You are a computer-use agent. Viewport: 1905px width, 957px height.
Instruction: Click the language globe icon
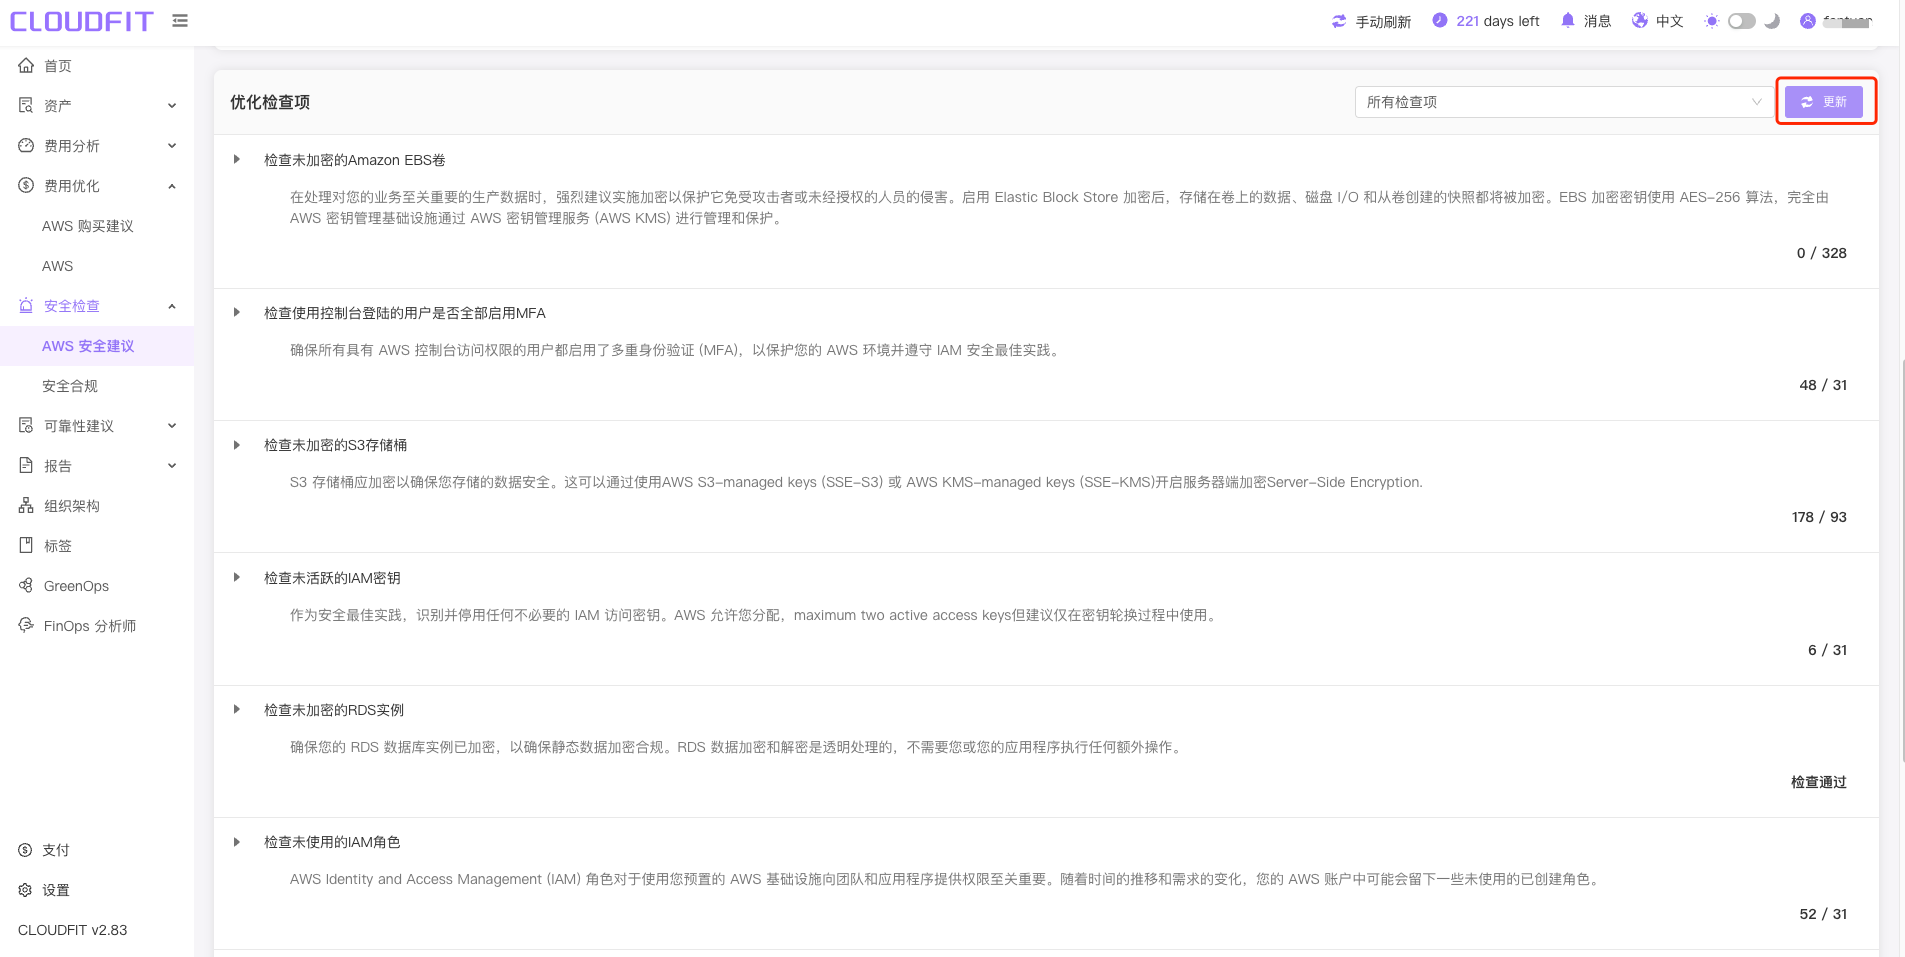(1640, 20)
